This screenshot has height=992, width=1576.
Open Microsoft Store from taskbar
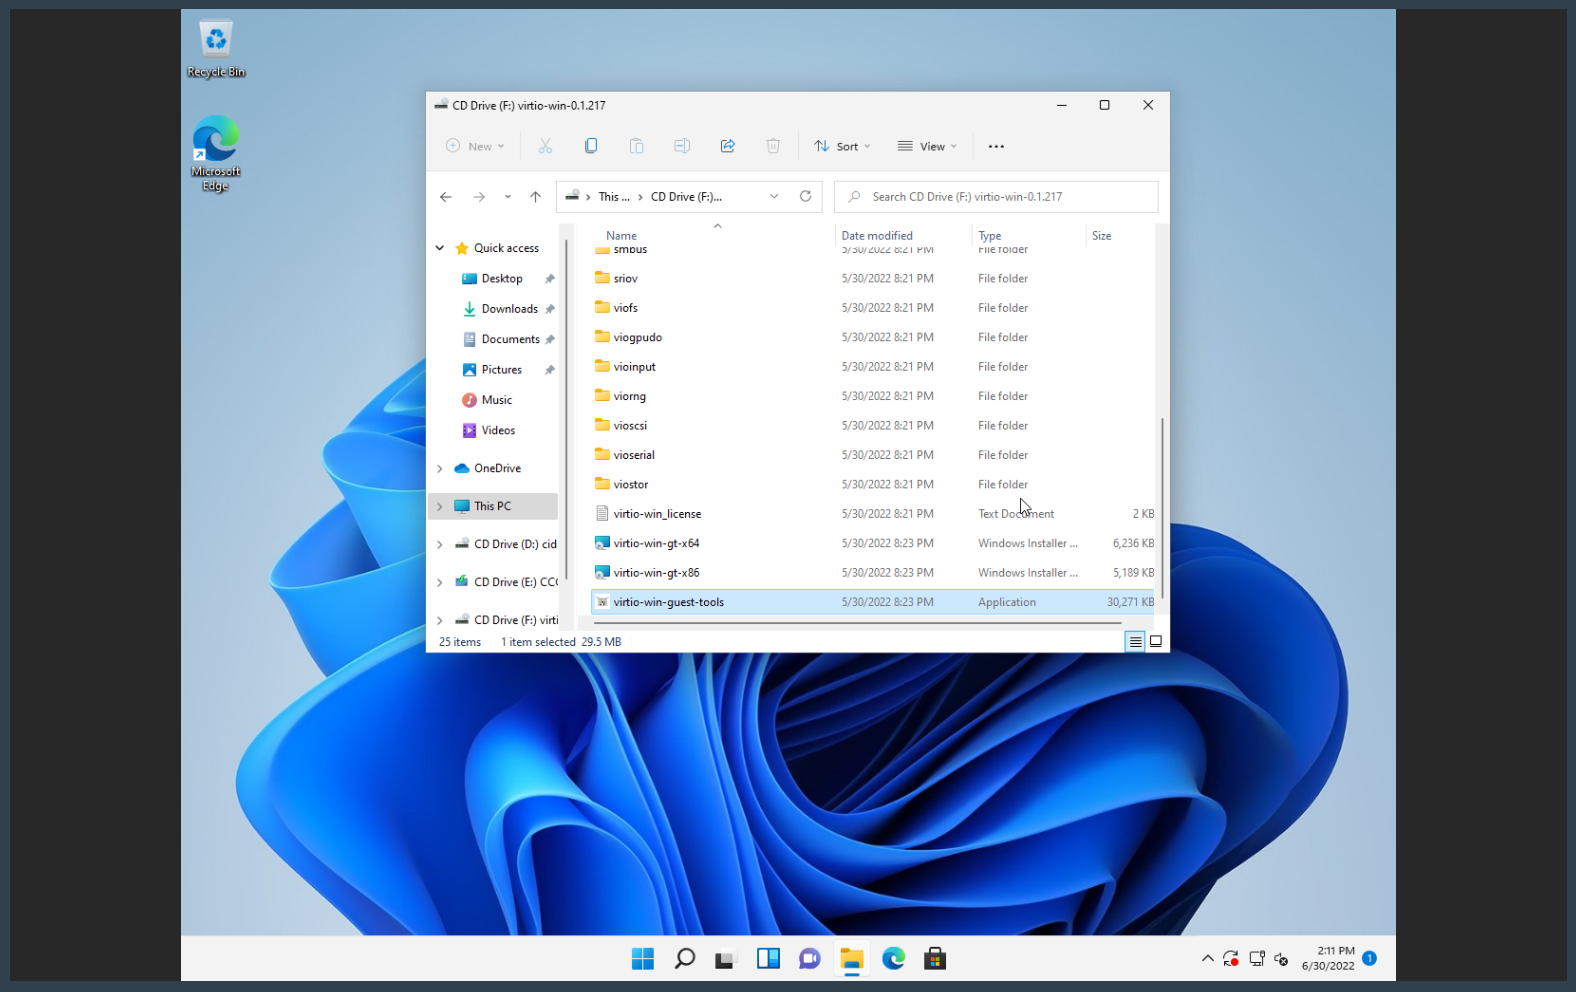click(935, 959)
